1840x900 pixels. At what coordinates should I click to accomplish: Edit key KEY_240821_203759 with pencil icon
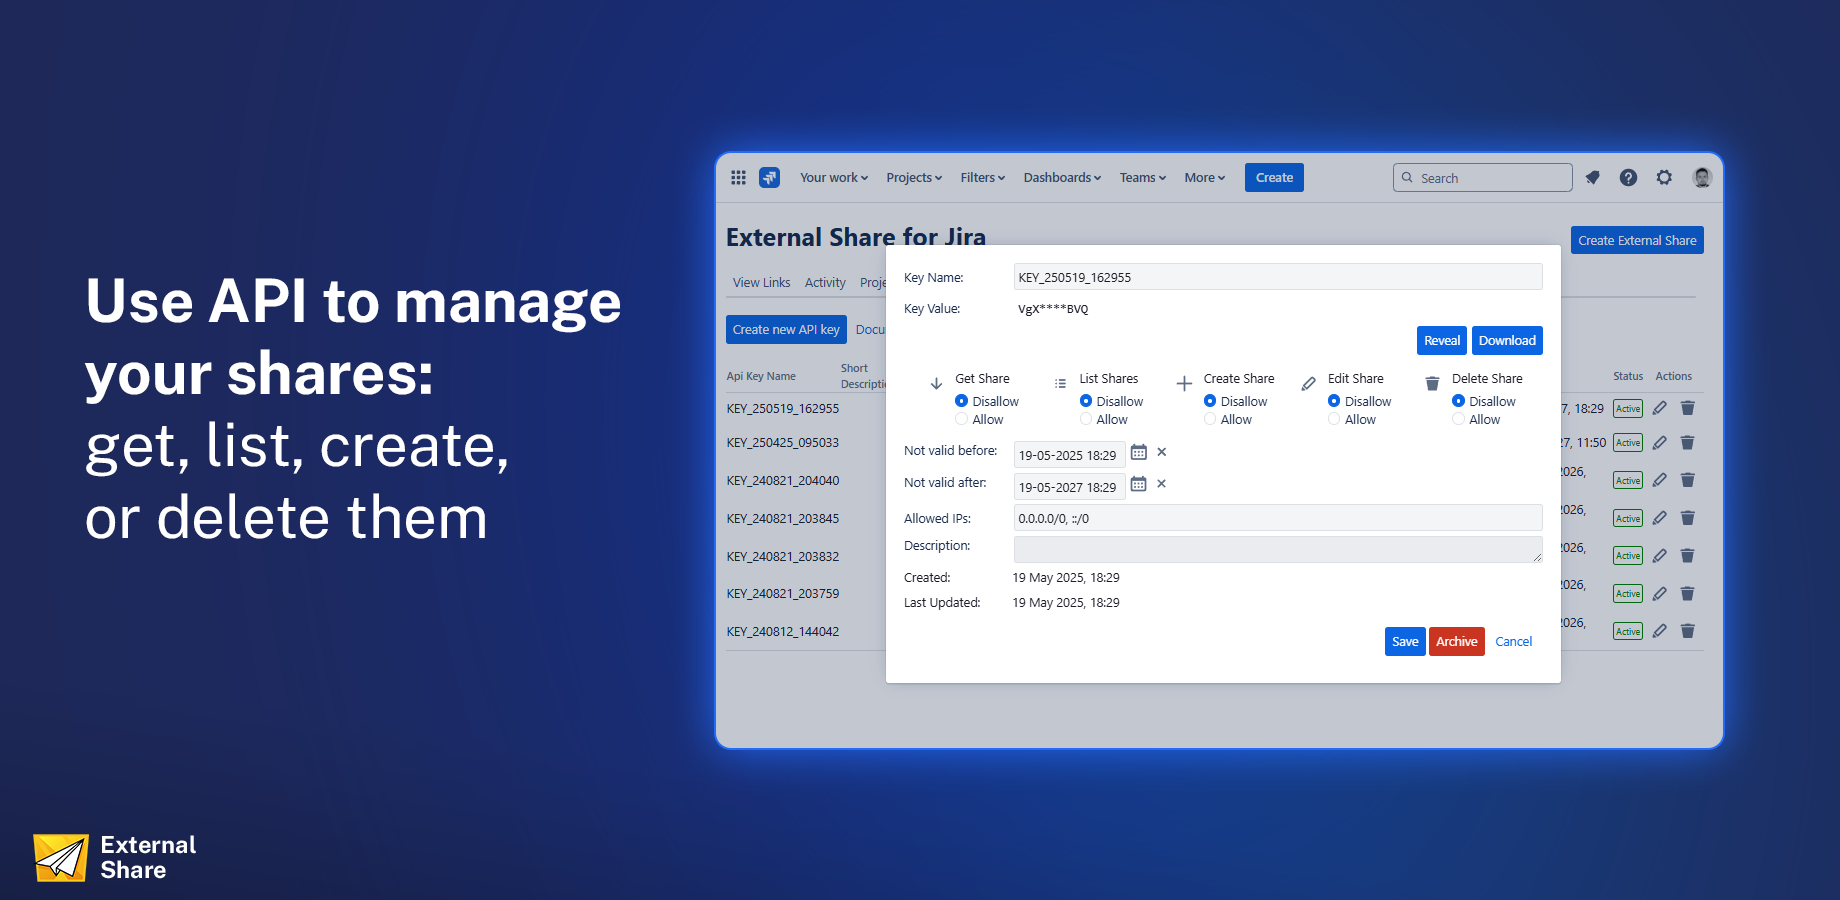coord(1660,594)
